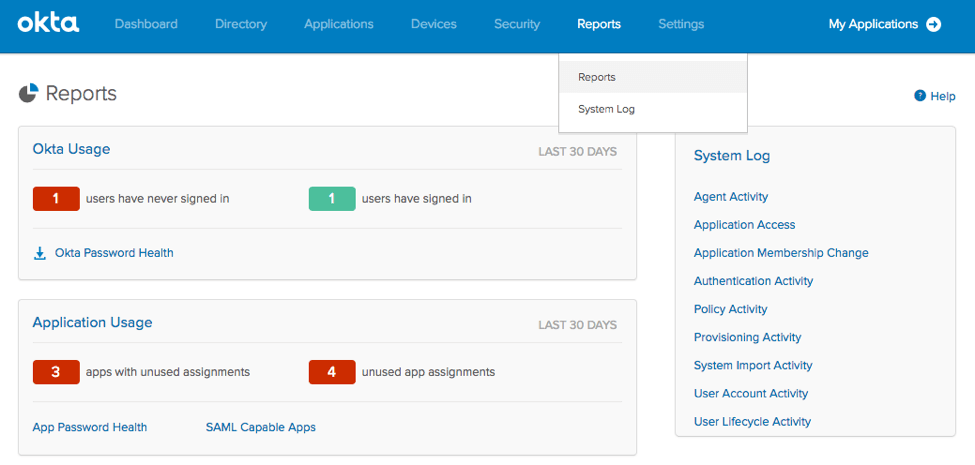Open the SAML Capable Apps report
The width and height of the screenshot is (975, 465).
pyautogui.click(x=260, y=427)
